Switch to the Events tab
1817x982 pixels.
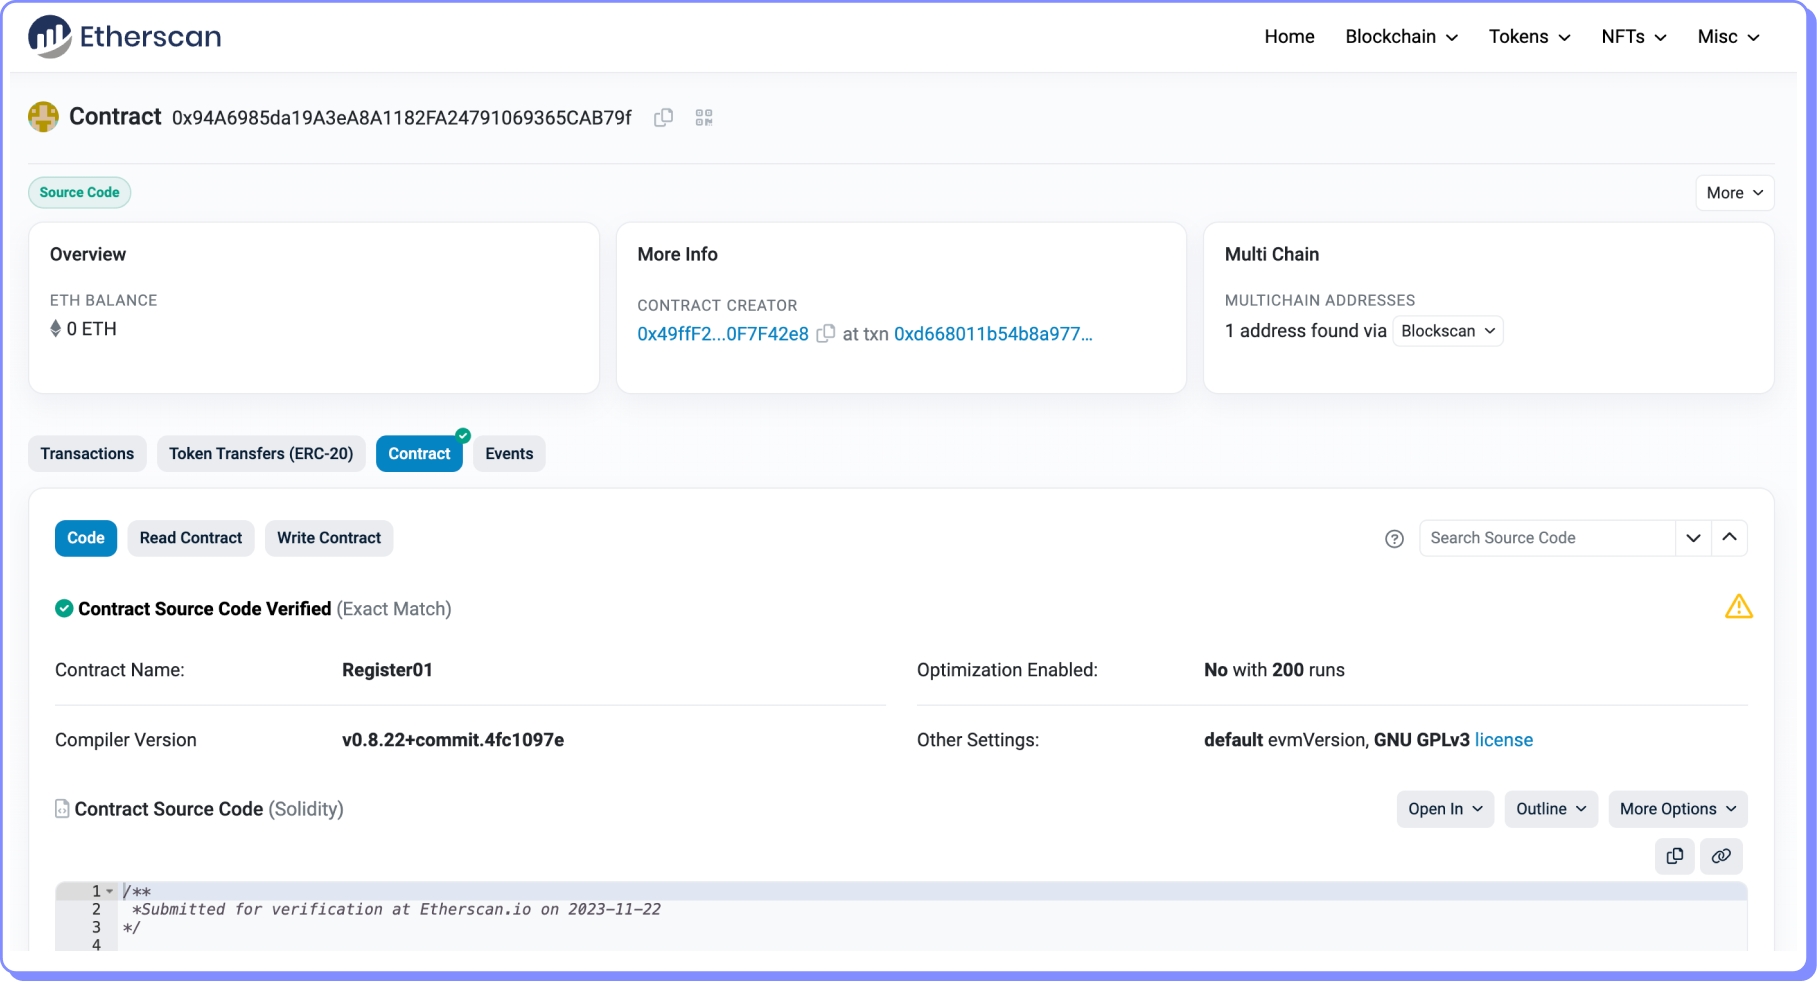(x=509, y=454)
